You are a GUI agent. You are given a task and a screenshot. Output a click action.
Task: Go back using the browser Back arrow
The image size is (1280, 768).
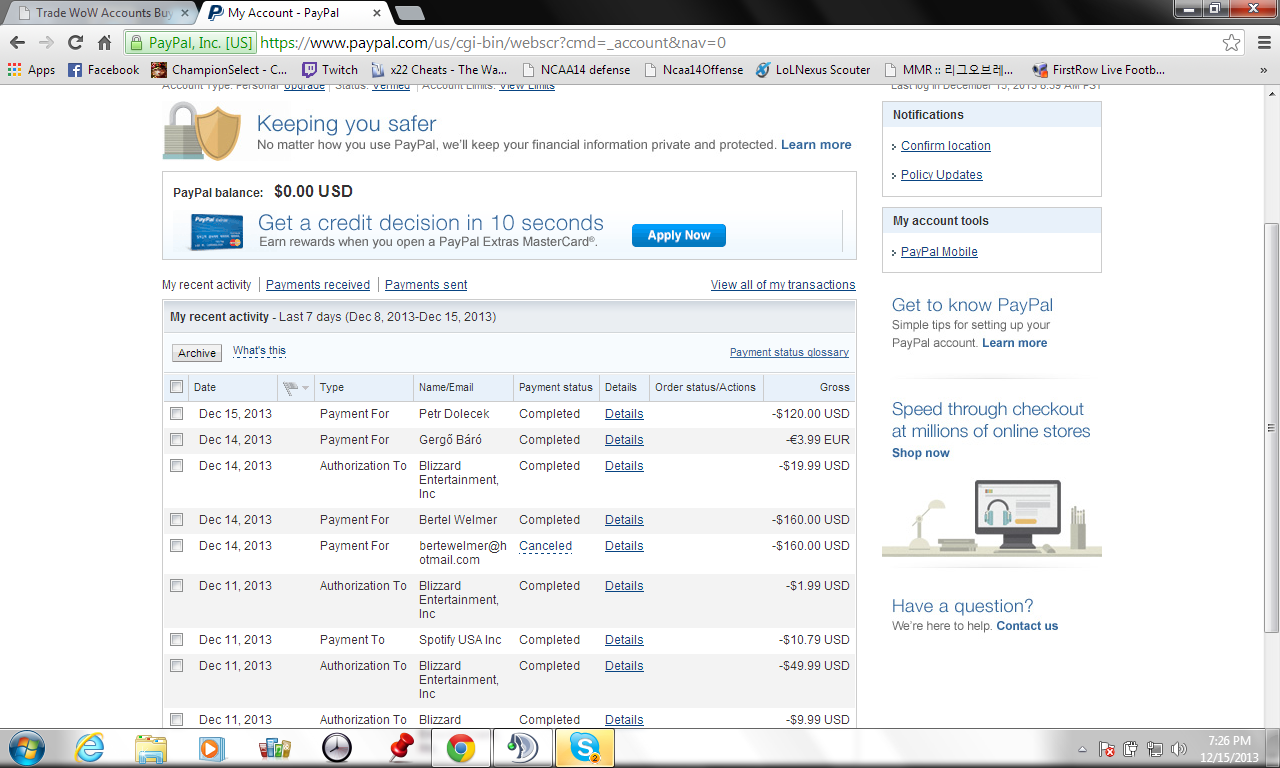[17, 43]
